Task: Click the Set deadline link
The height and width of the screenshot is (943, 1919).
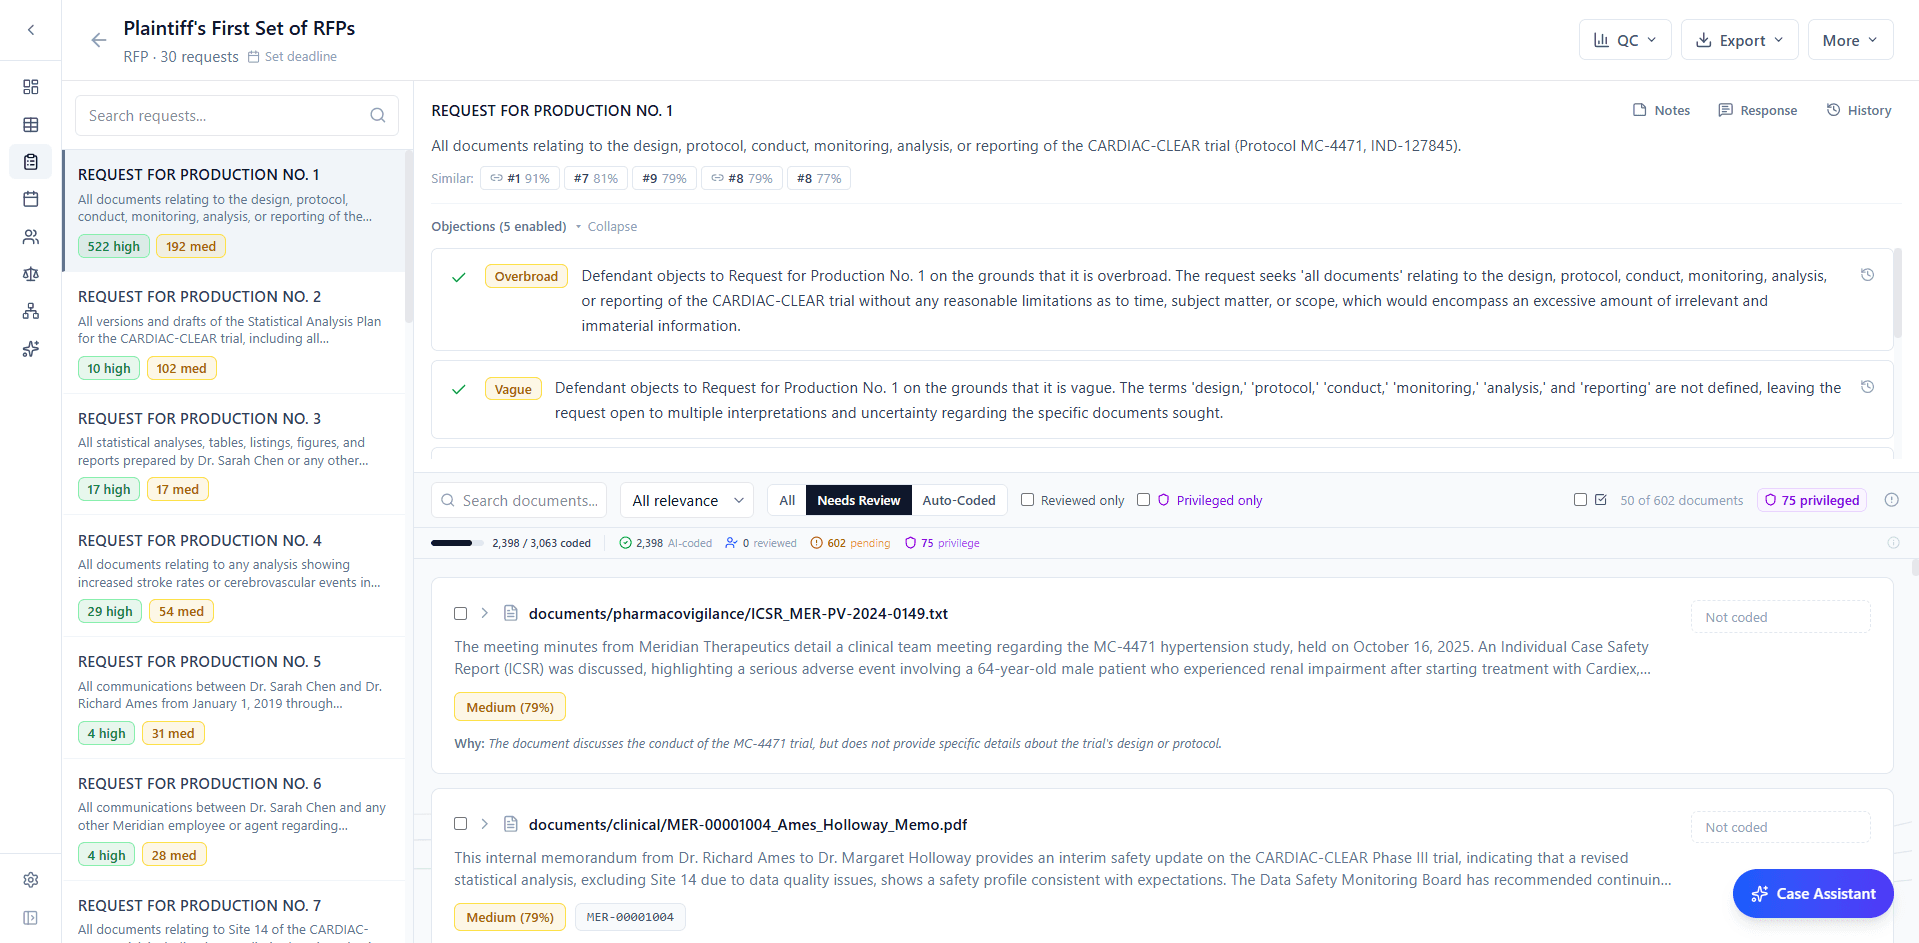Action: click(292, 56)
